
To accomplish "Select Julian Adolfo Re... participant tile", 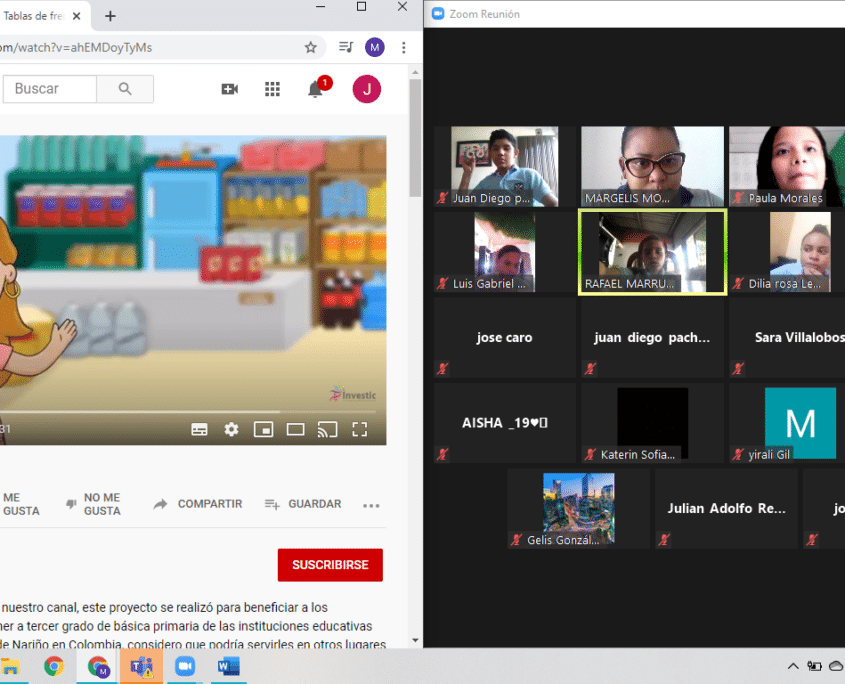I will point(726,509).
